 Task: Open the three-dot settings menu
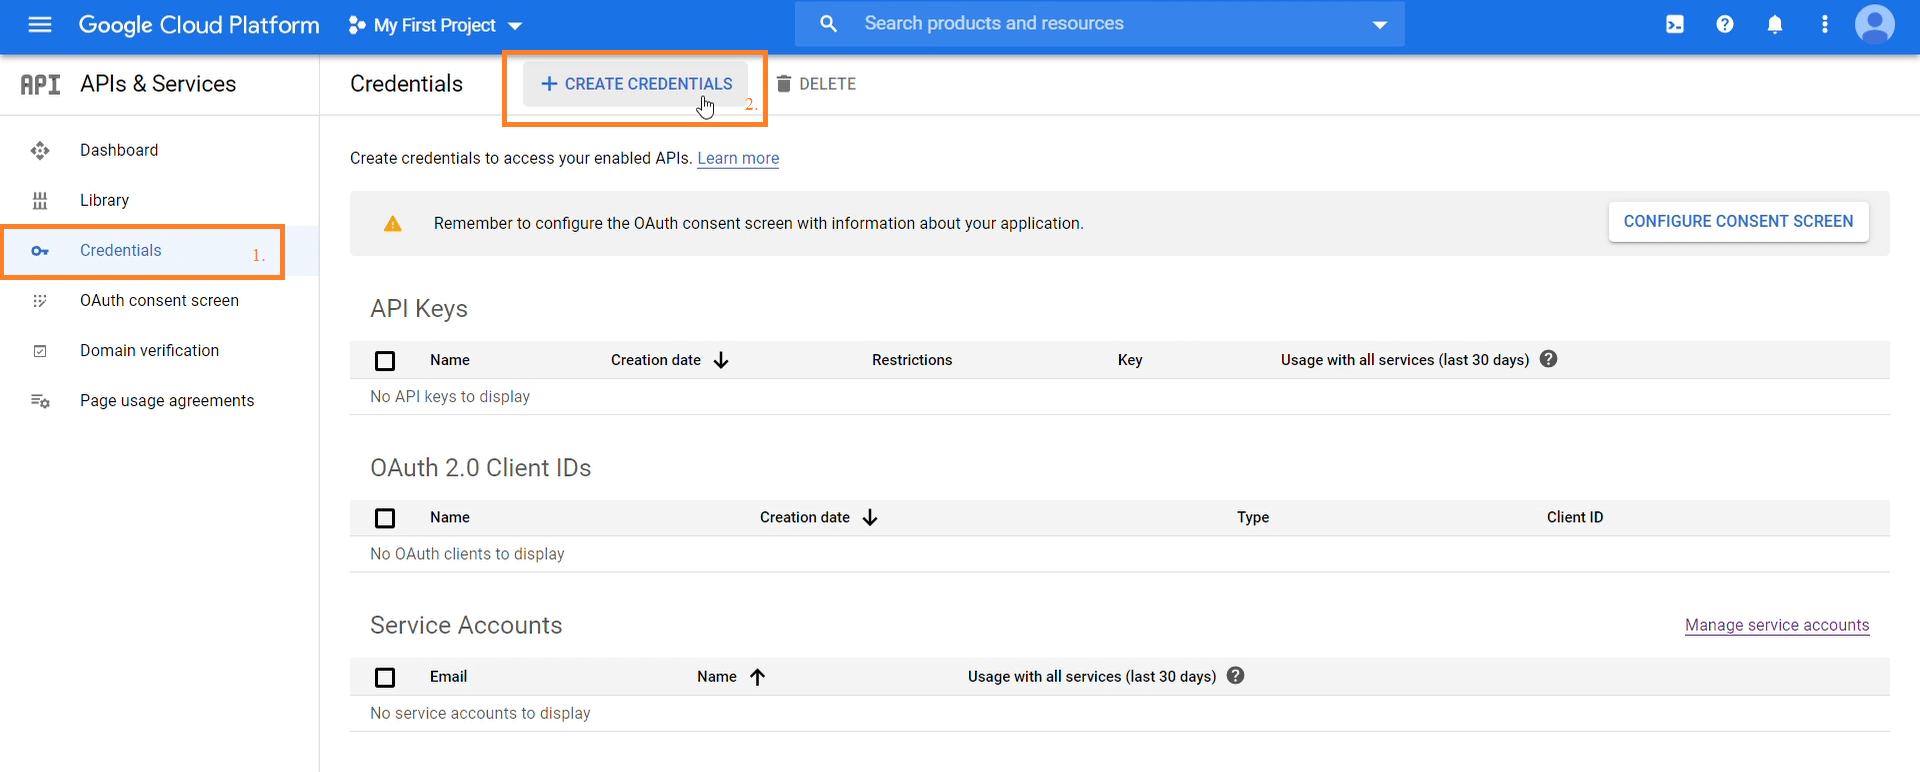pos(1825,25)
